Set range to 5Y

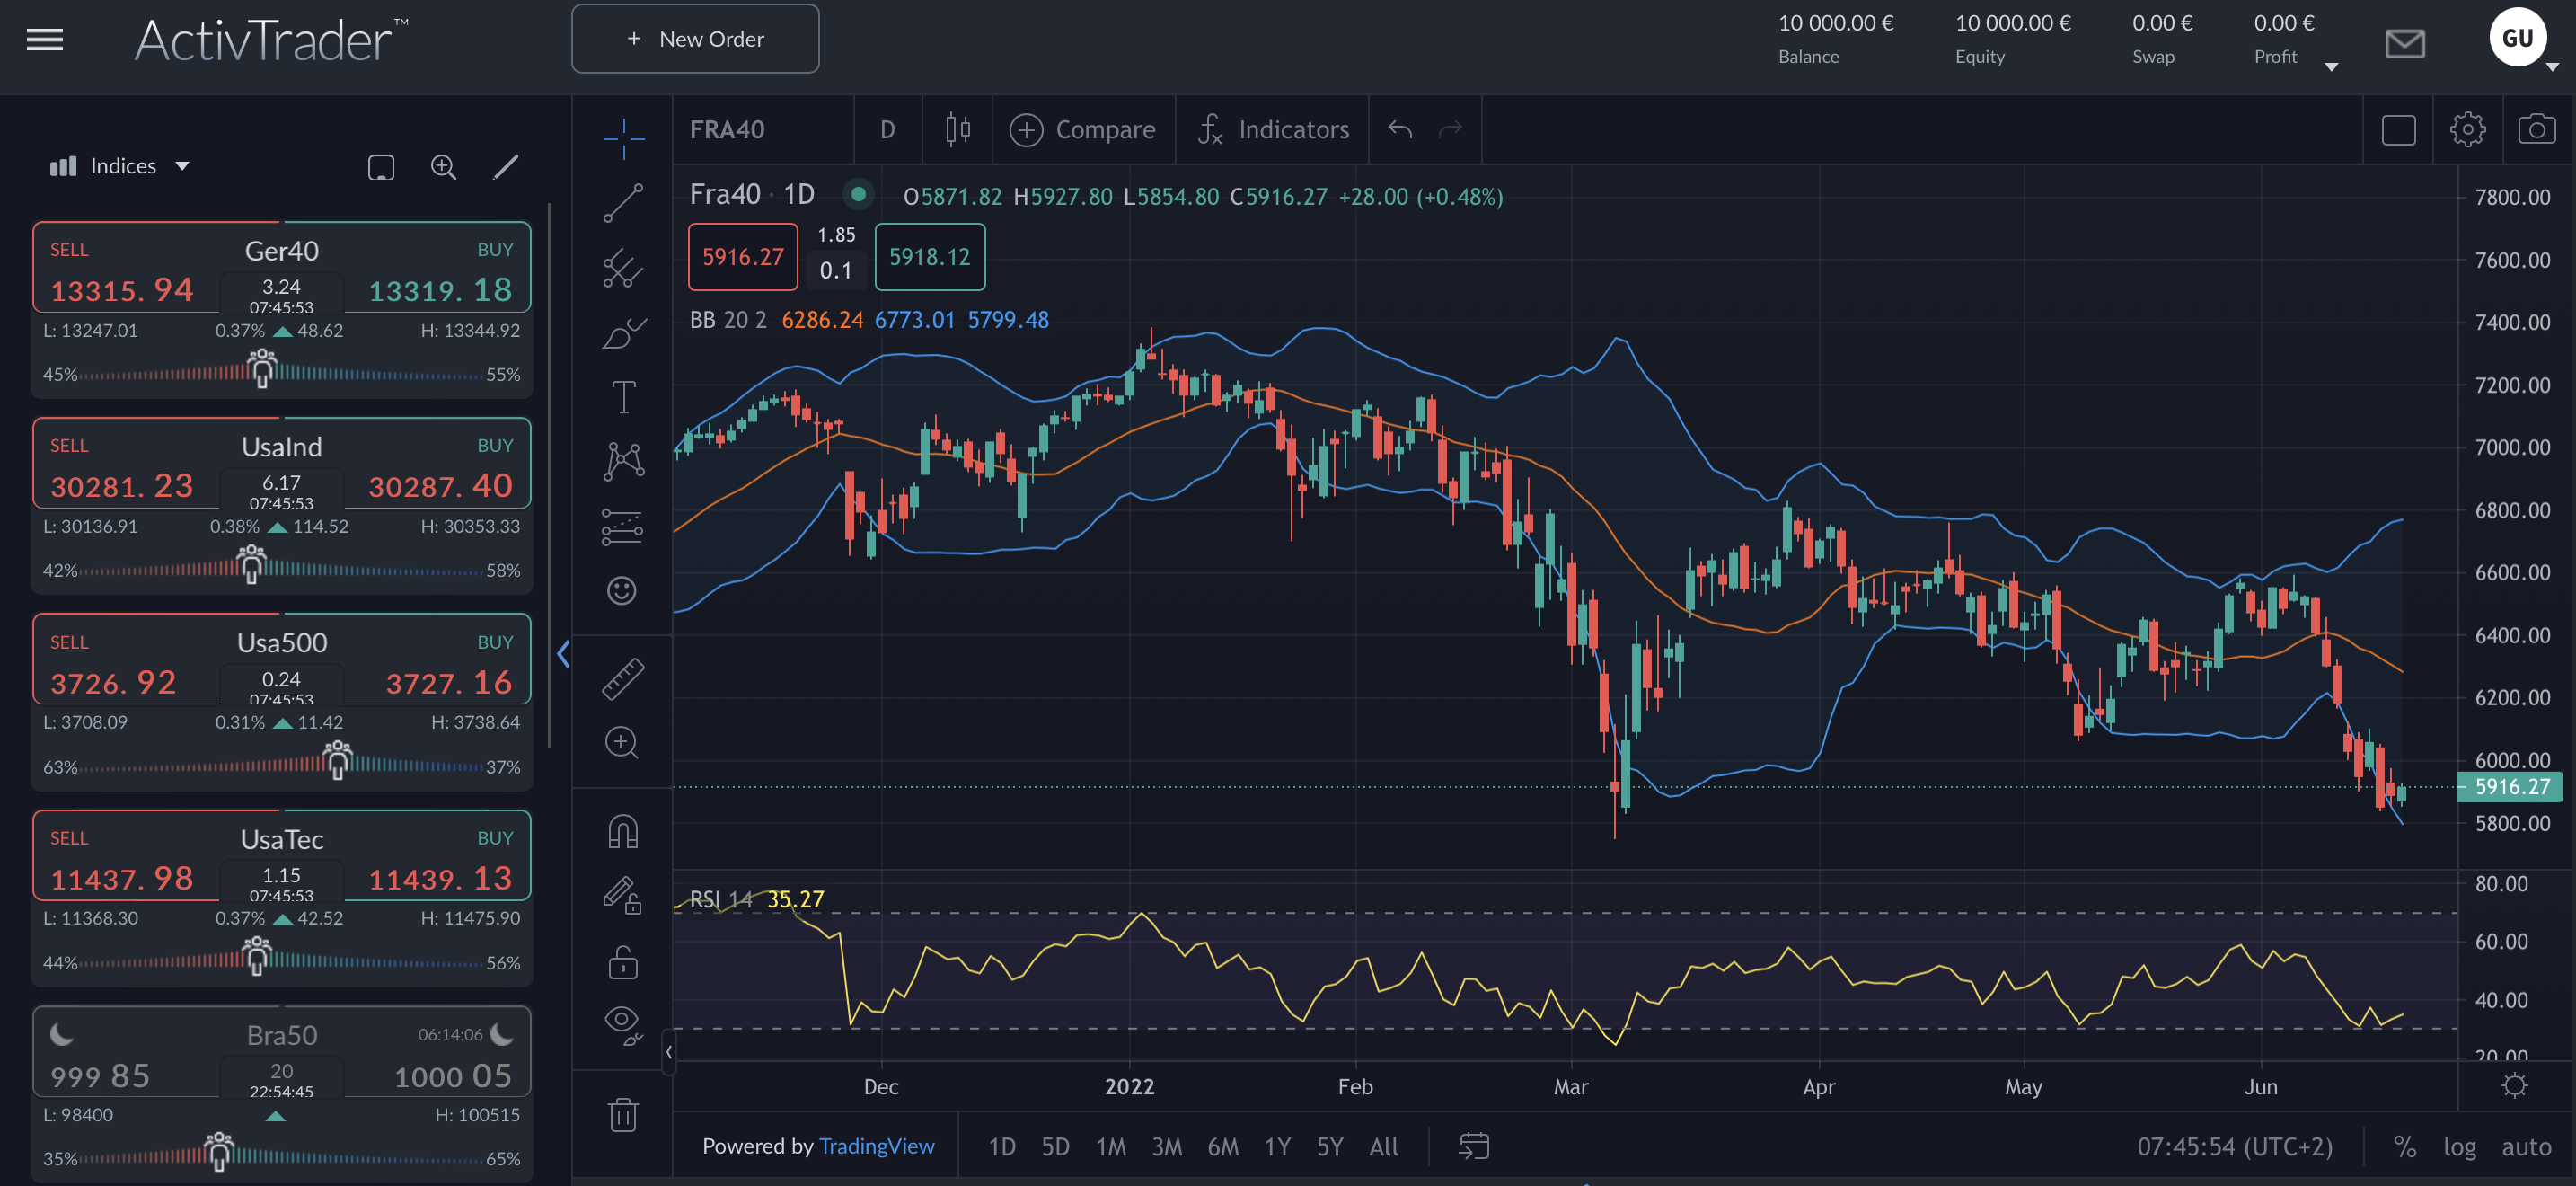1330,1146
